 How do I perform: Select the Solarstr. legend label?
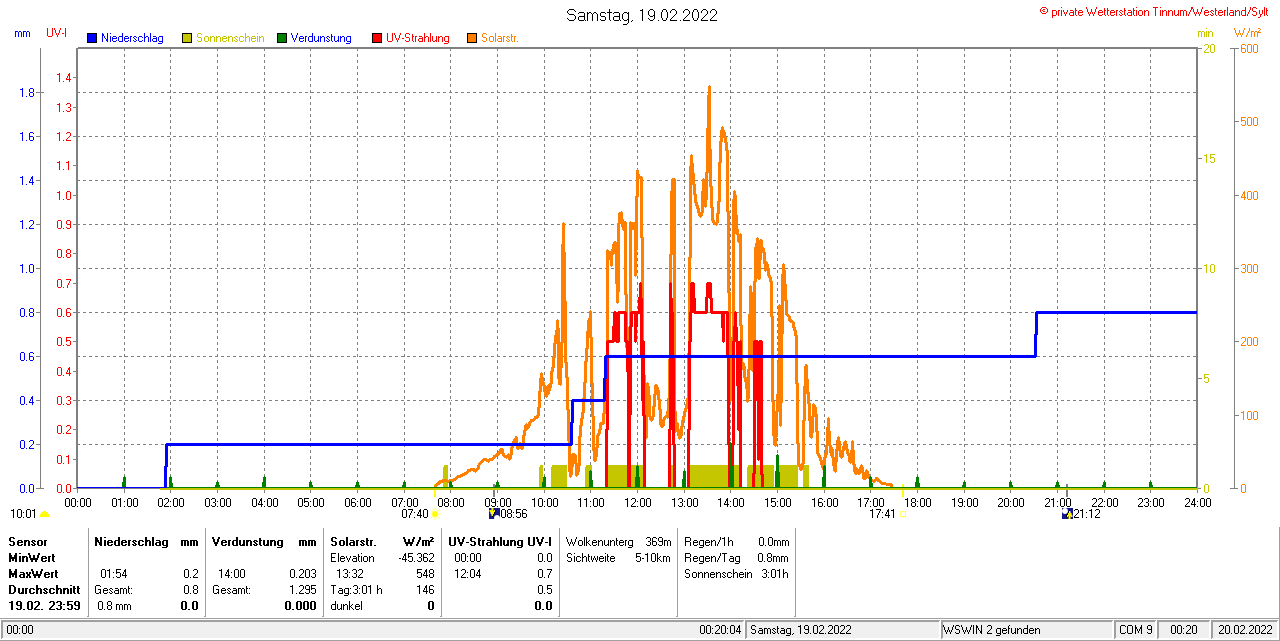(500, 38)
